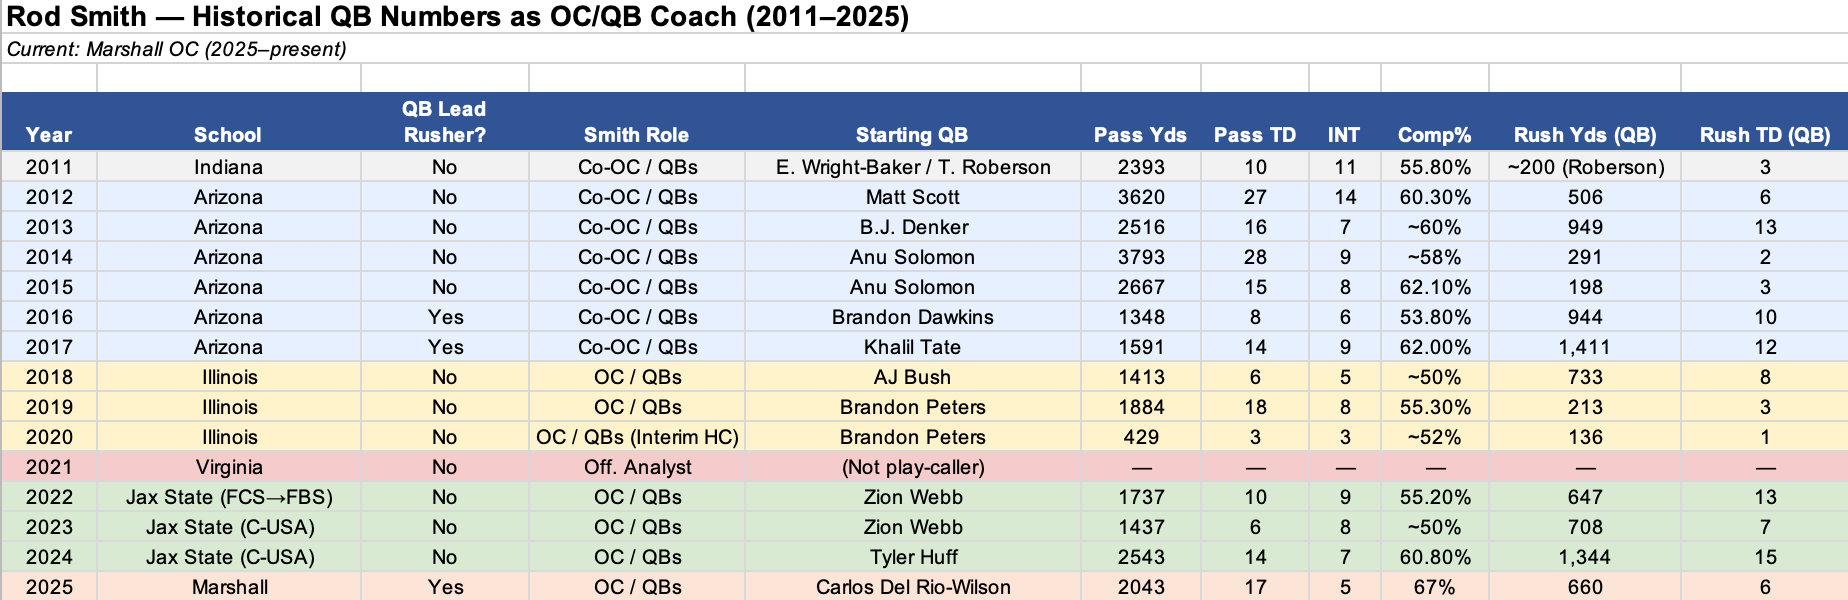Select the 'E. Wright-Baker / T. Roberson' cell

coord(912,167)
